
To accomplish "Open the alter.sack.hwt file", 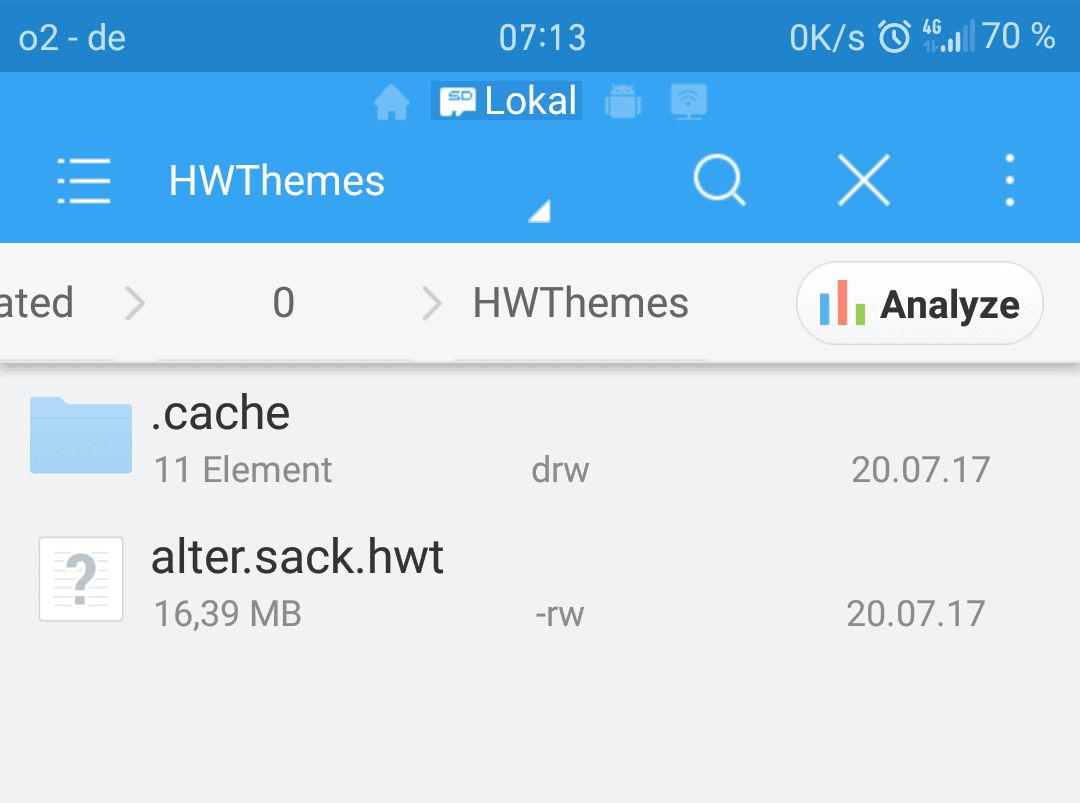I will coord(540,583).
